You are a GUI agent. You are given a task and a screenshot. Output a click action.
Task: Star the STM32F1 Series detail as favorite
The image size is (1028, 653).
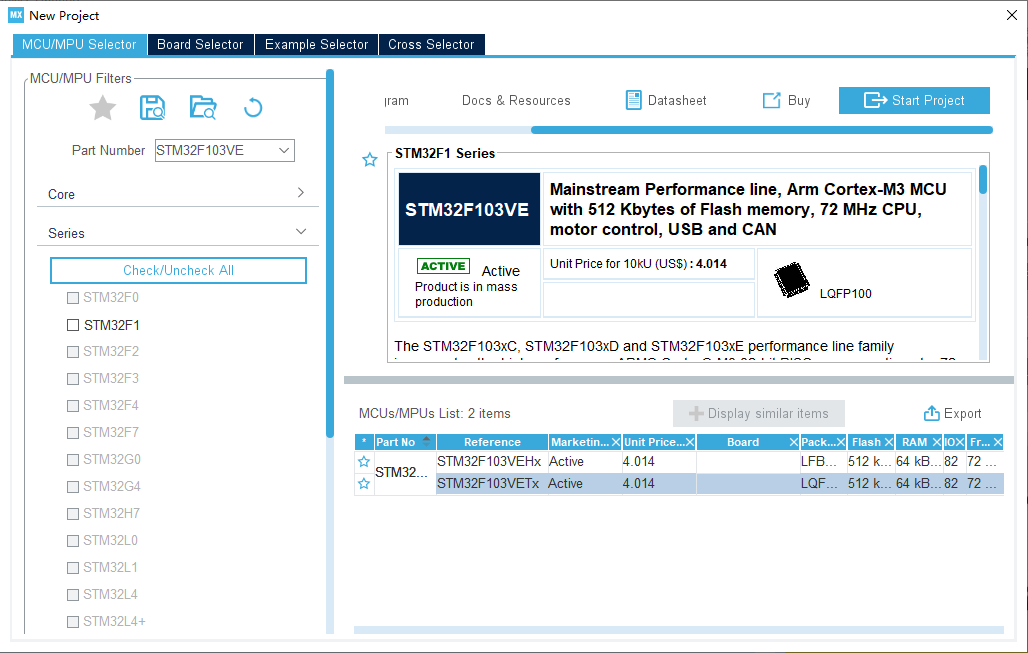pos(370,159)
